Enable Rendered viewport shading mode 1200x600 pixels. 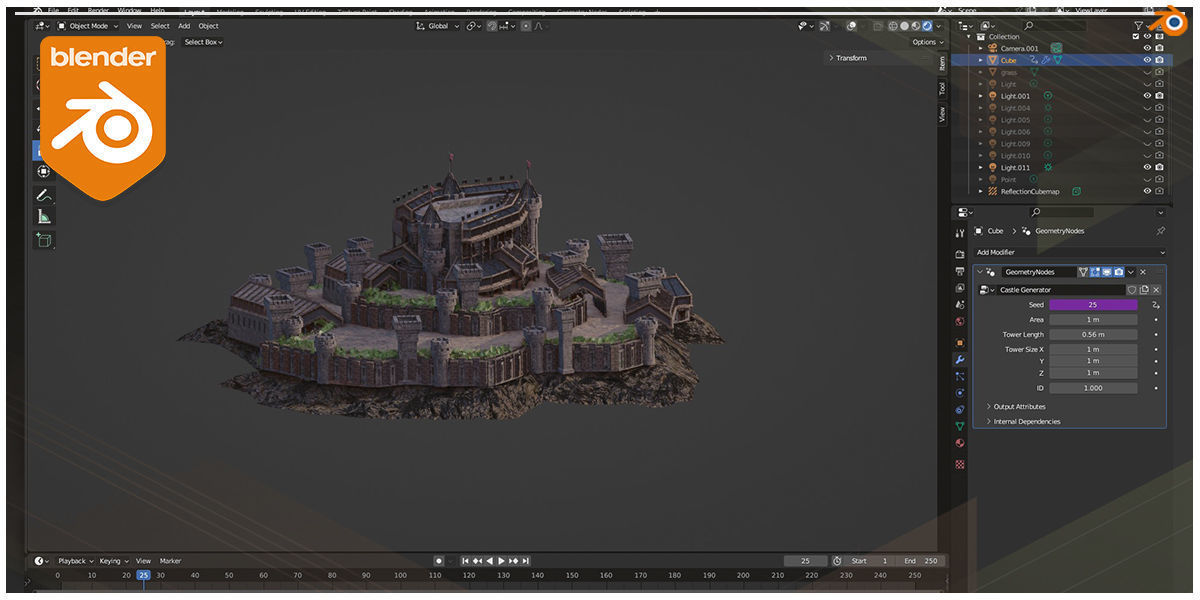pyautogui.click(x=927, y=26)
